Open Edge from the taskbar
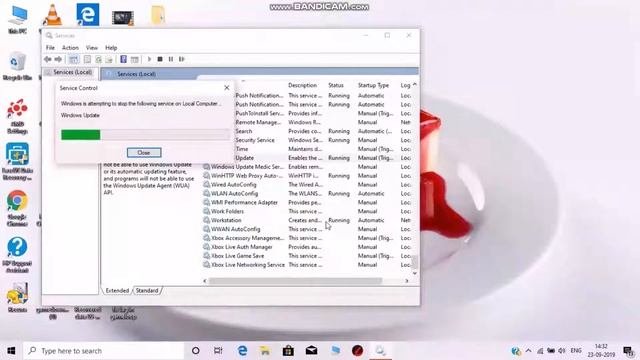640x360 pixels. point(242,351)
